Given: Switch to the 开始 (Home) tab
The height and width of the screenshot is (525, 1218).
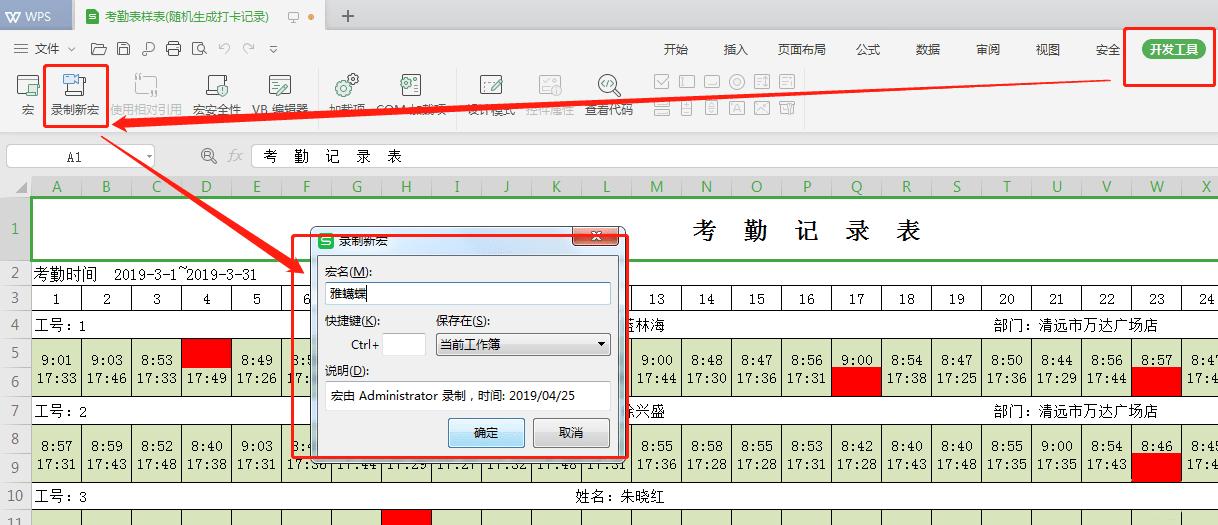Looking at the screenshot, I should pyautogui.click(x=676, y=49).
